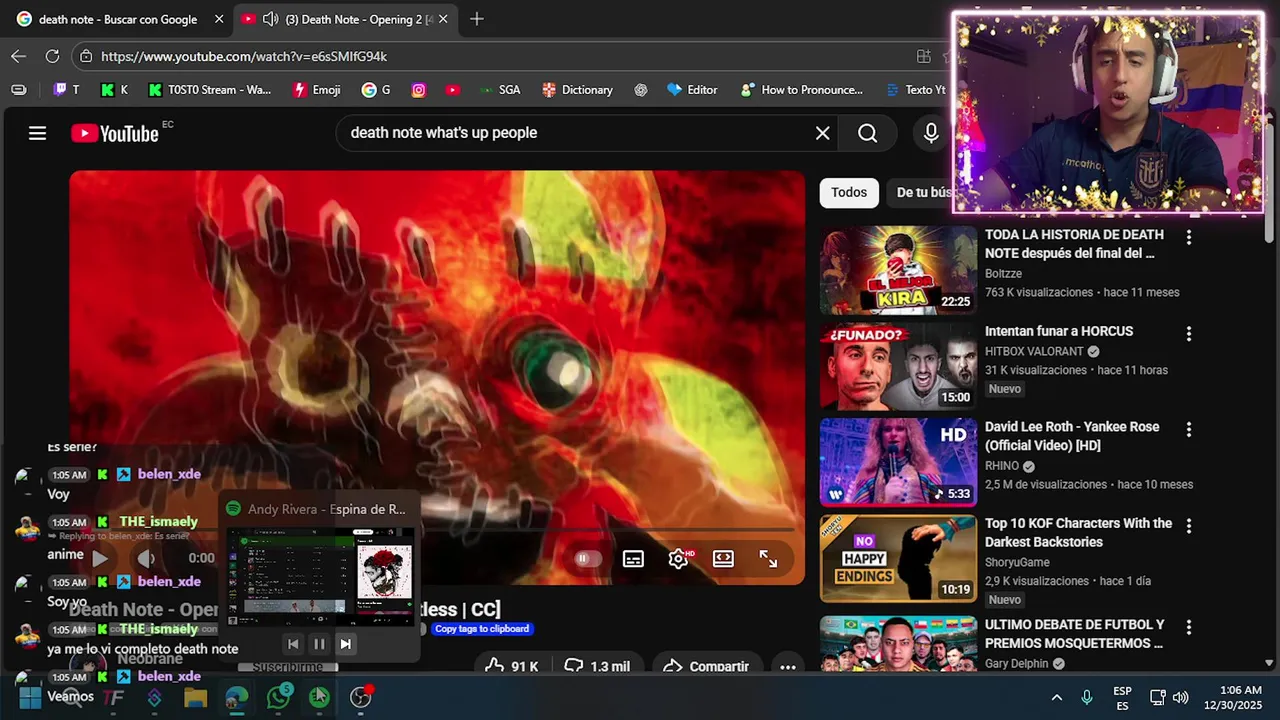Open options for ULTIMO DEBATE DE FUTBOL
1280x720 pixels.
1189,627
